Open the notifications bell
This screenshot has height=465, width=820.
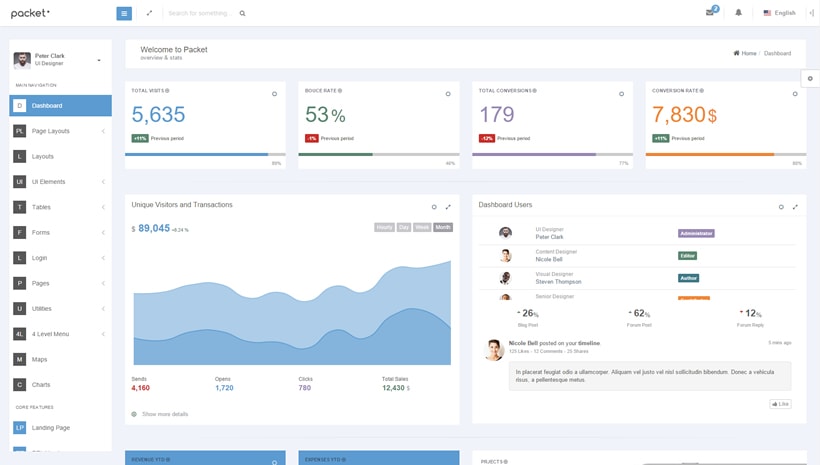(x=739, y=13)
